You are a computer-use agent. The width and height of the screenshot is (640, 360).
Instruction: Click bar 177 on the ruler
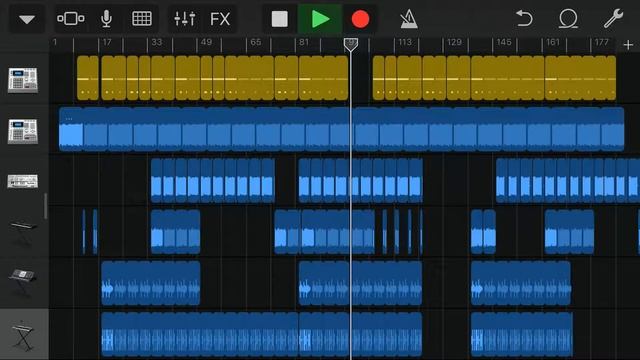tap(602, 42)
